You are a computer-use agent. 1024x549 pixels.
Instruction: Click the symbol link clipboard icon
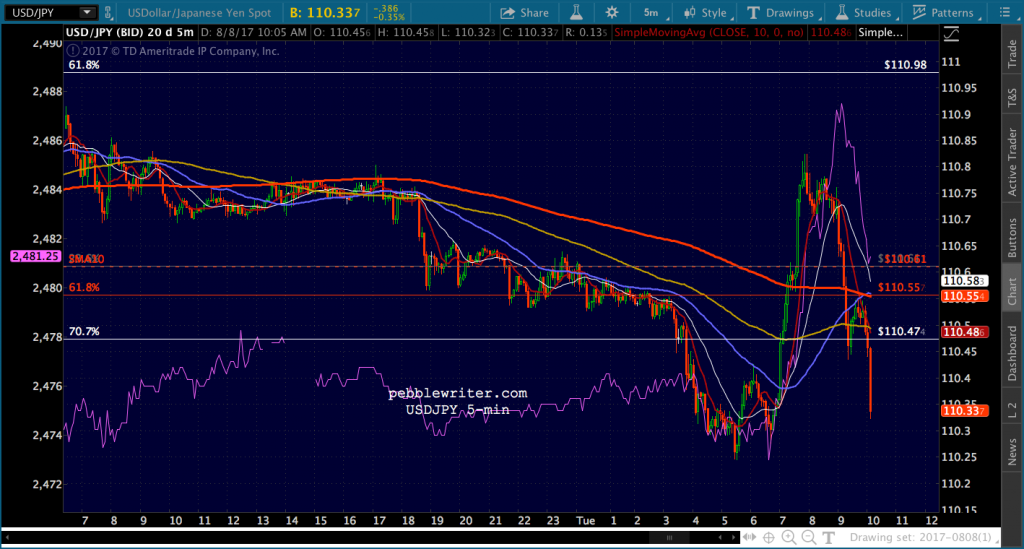pos(108,12)
